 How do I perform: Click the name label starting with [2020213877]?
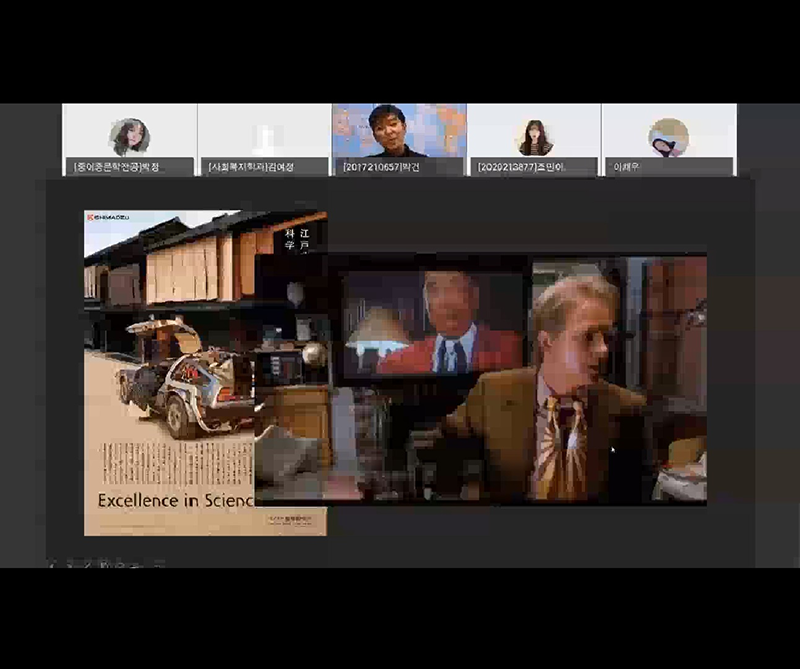[520, 167]
